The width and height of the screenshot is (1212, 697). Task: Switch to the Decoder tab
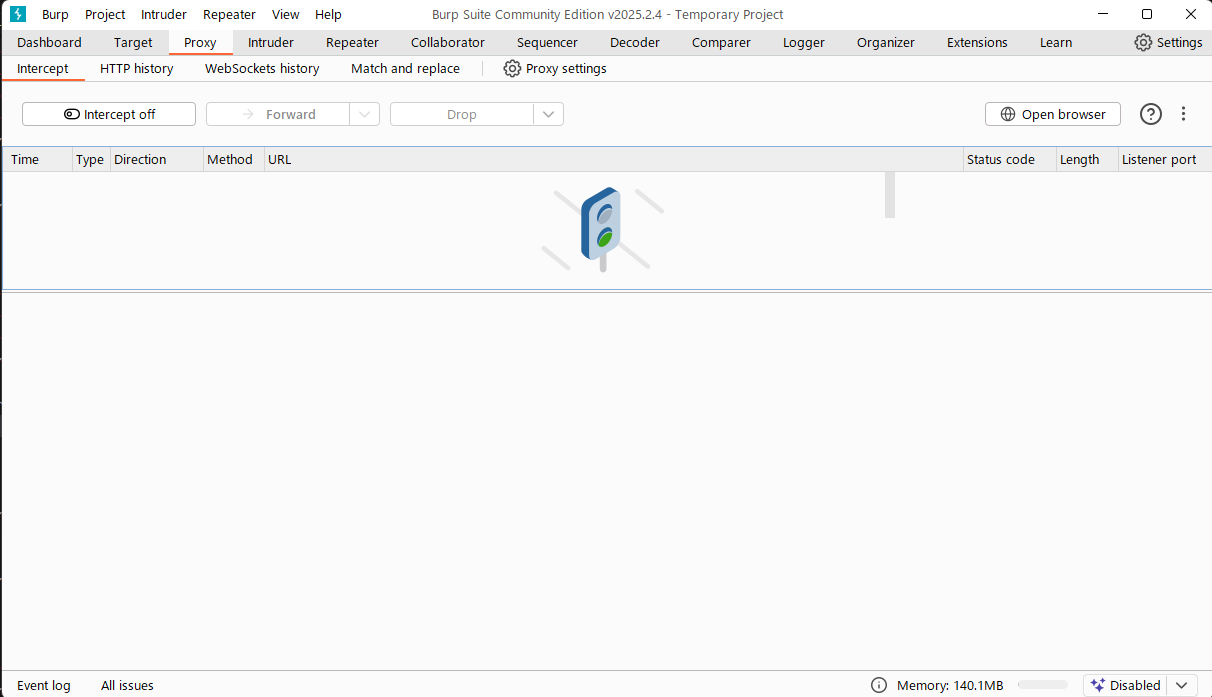click(635, 42)
